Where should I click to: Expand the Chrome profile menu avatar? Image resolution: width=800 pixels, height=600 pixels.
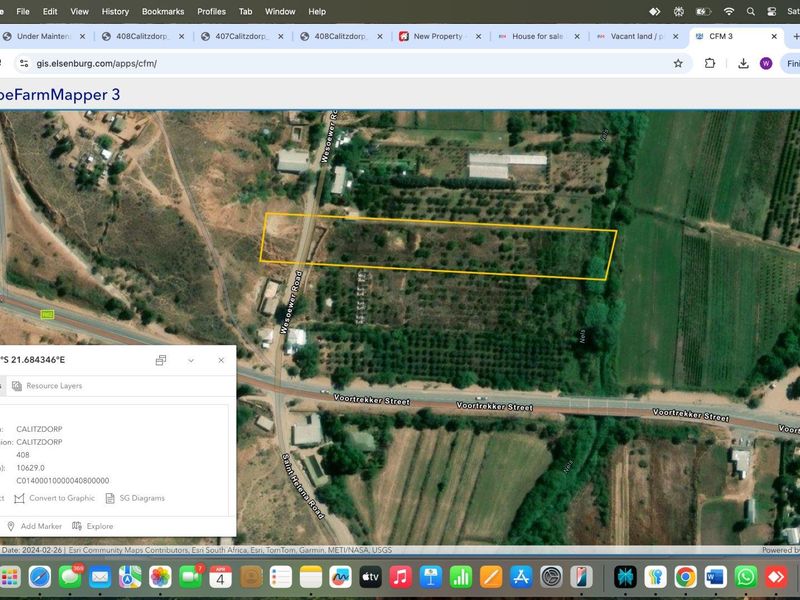click(765, 61)
